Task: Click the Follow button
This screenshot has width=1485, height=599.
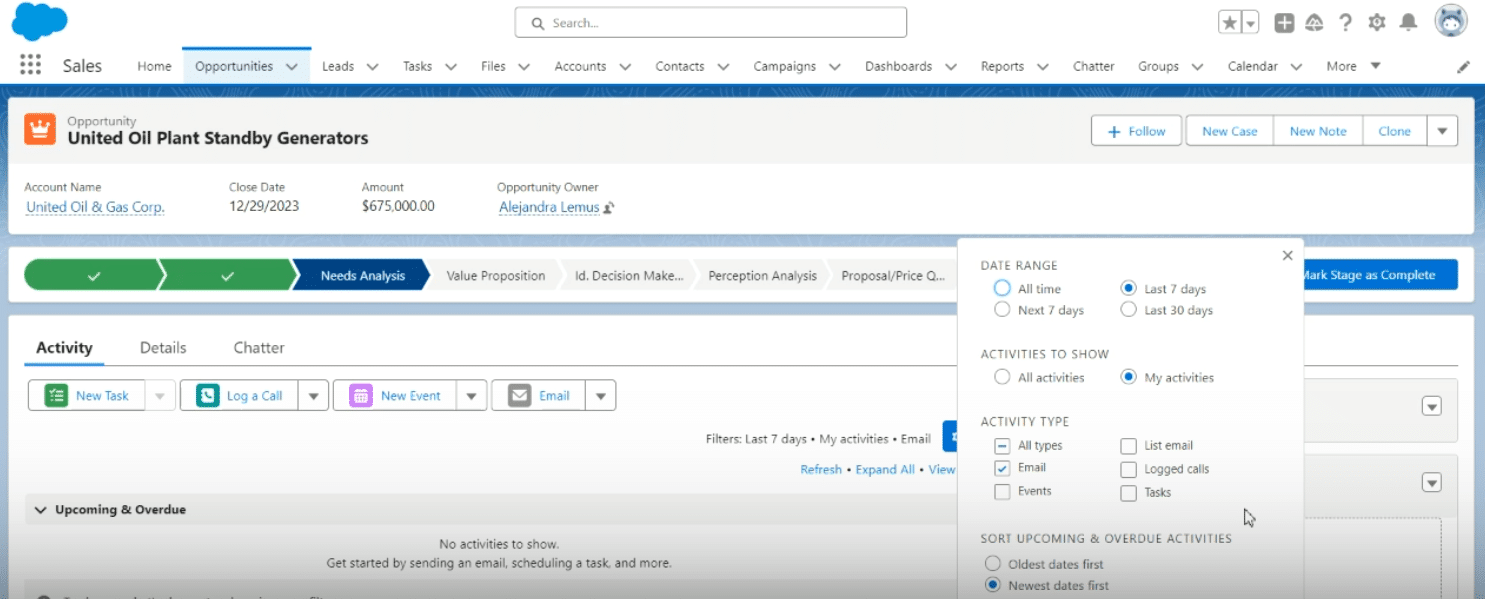Action: point(1136,131)
